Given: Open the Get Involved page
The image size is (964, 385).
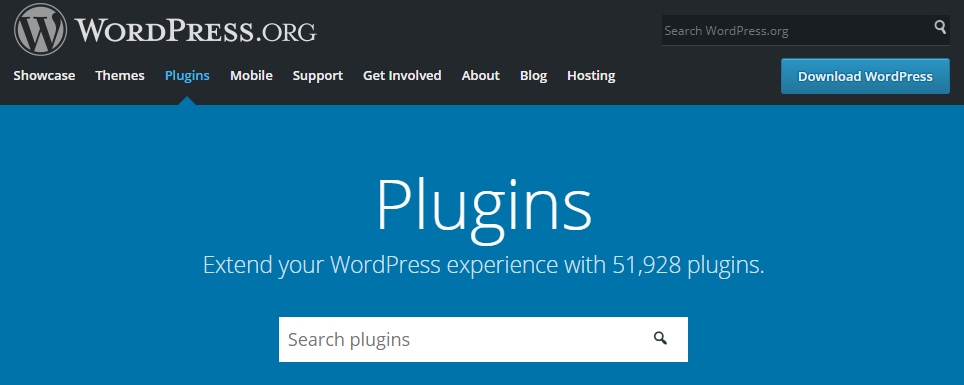Looking at the screenshot, I should pyautogui.click(x=402, y=76).
